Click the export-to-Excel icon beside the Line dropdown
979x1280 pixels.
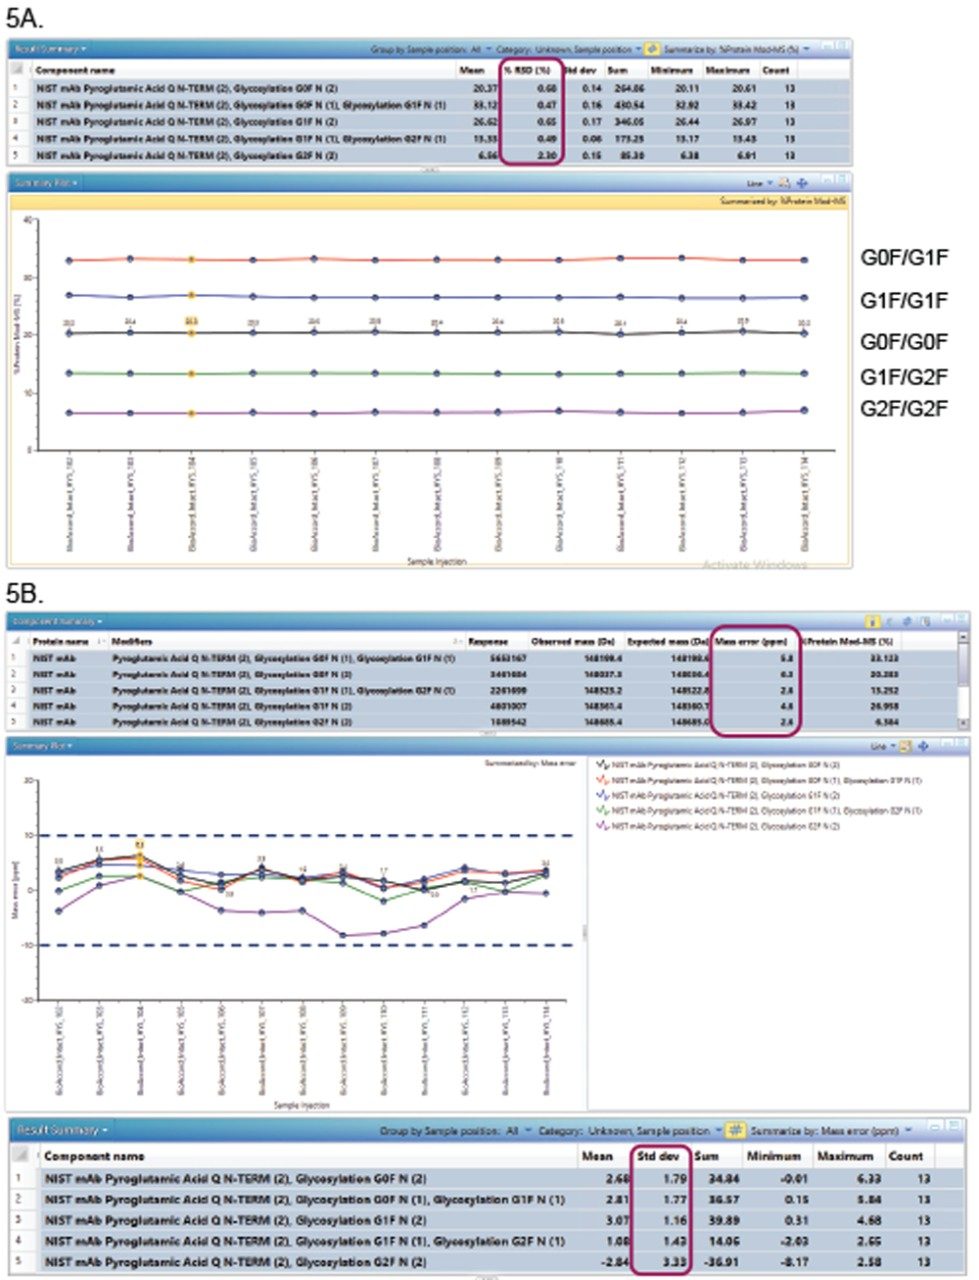coord(783,182)
